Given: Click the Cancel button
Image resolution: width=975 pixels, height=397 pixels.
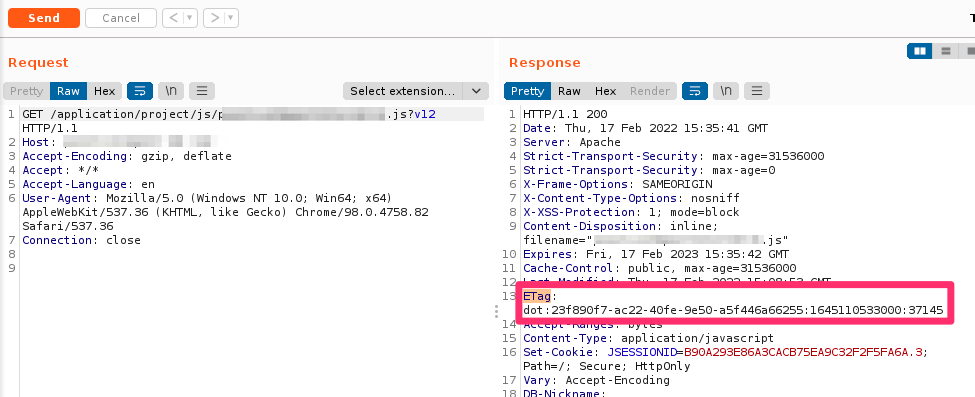Looking at the screenshot, I should (121, 18).
